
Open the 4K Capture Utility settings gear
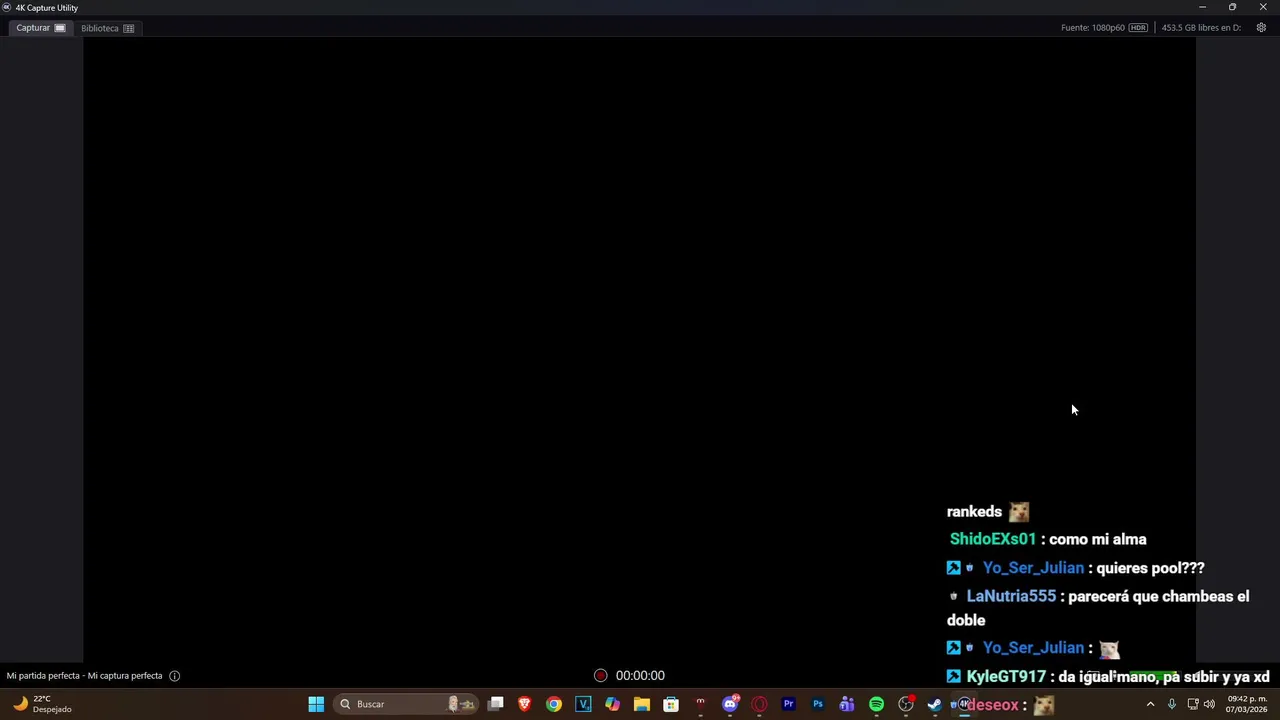(x=1261, y=28)
